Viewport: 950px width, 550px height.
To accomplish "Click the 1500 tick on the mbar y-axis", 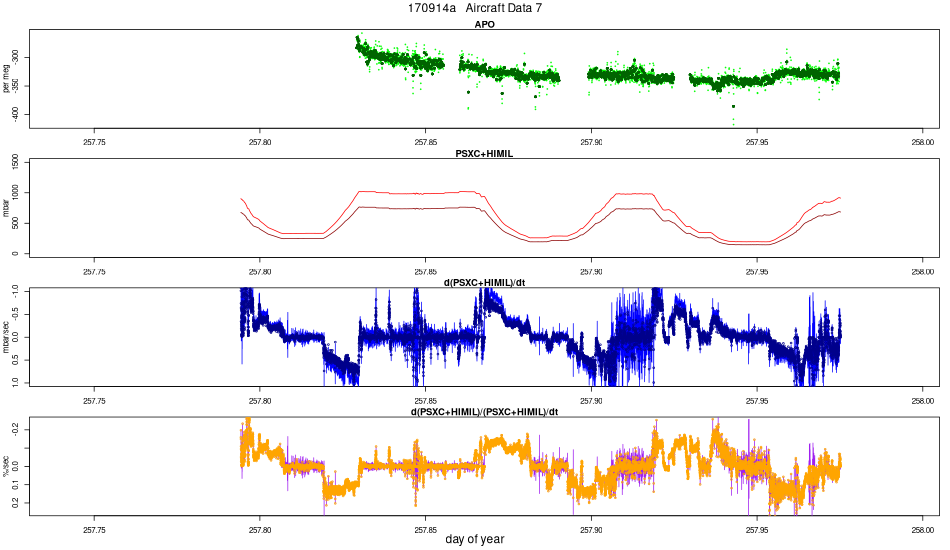I will 16,162.
